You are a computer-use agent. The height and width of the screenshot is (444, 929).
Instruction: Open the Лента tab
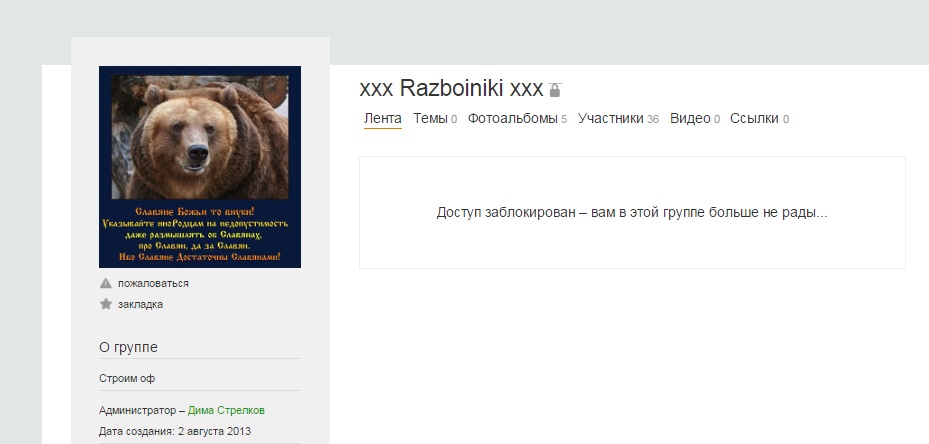point(382,119)
